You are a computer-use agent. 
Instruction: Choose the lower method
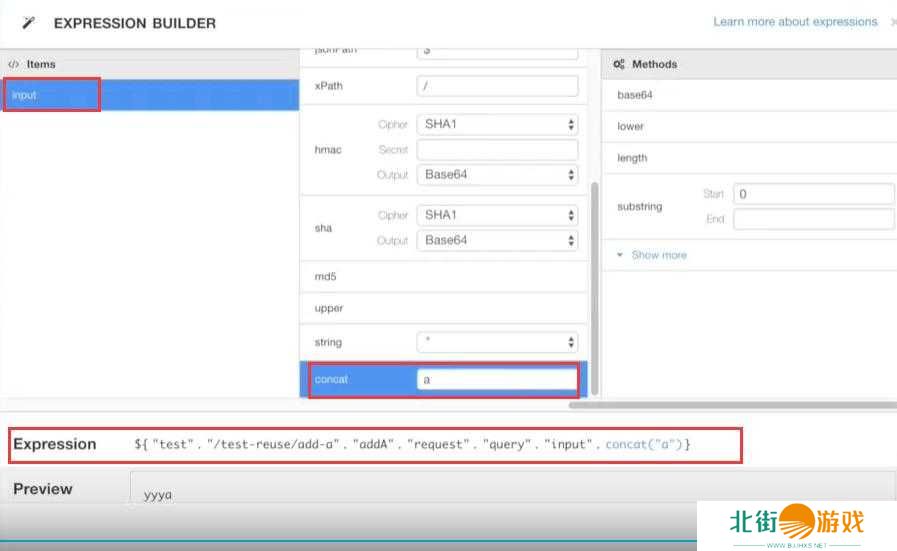pos(750,127)
